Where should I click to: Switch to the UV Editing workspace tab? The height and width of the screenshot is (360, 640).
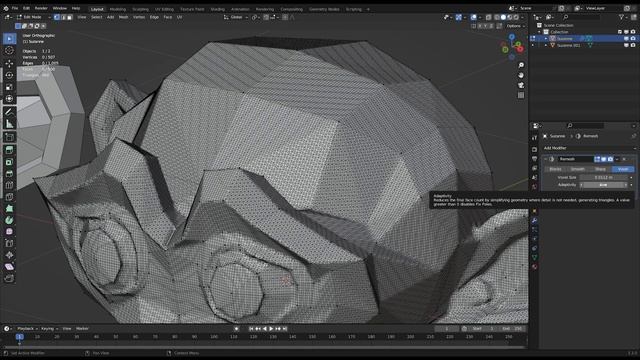[x=164, y=9]
